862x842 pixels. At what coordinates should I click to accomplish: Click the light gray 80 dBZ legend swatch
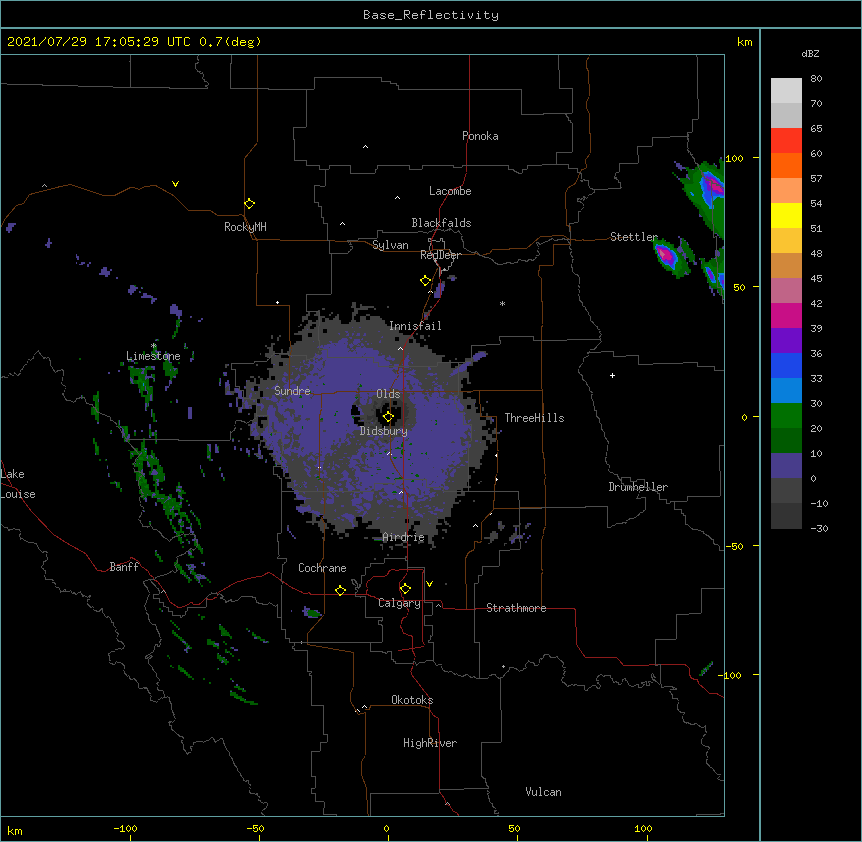(x=786, y=91)
